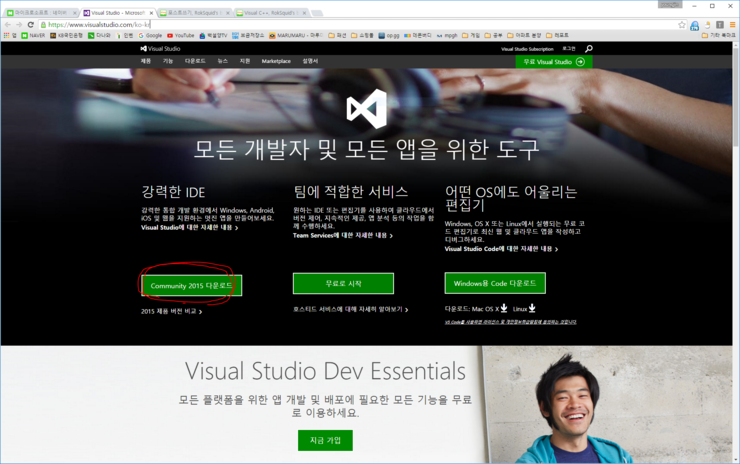
Task: Open a new browser tab
Action: click(317, 13)
